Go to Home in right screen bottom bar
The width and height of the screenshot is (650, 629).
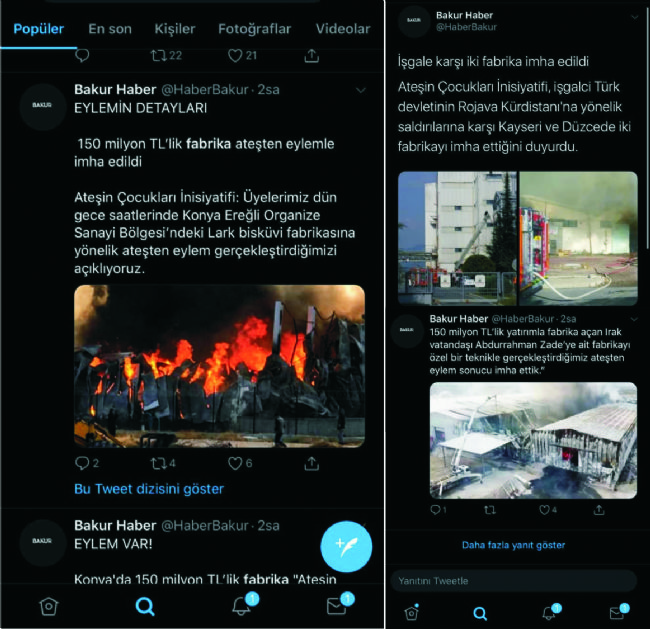point(411,612)
